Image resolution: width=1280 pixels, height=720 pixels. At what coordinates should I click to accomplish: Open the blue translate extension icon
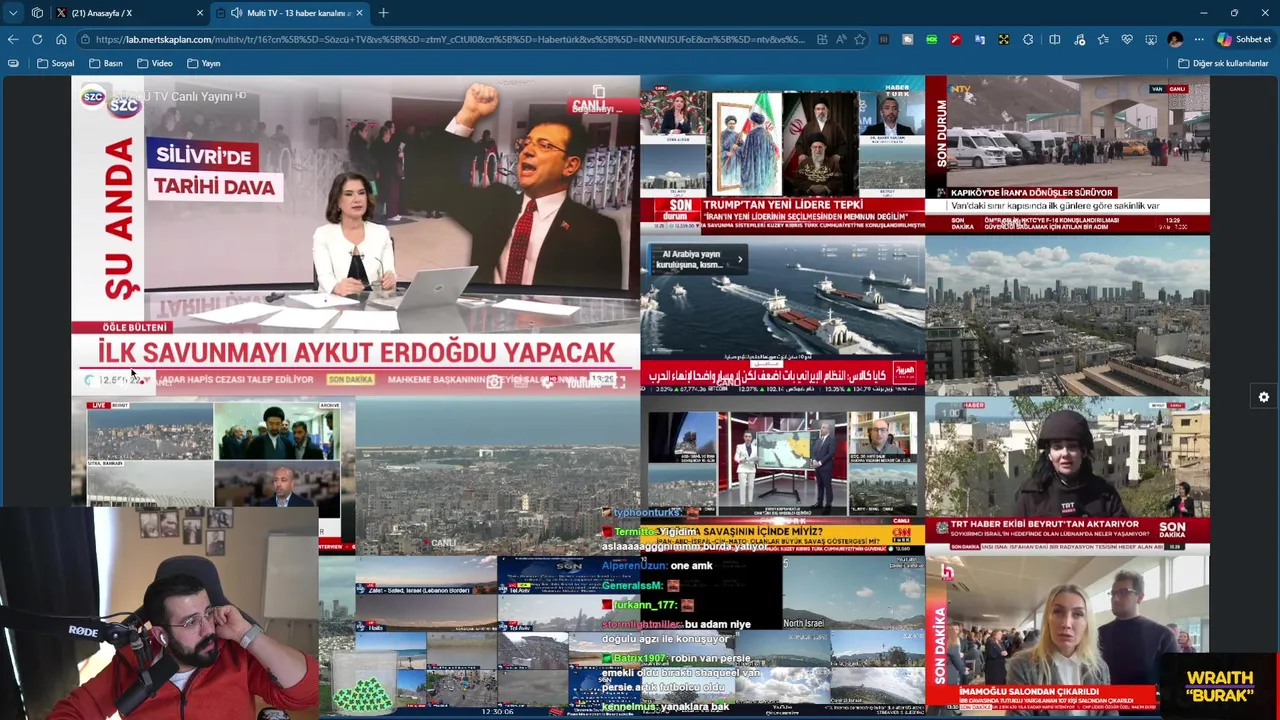pyautogui.click(x=980, y=39)
